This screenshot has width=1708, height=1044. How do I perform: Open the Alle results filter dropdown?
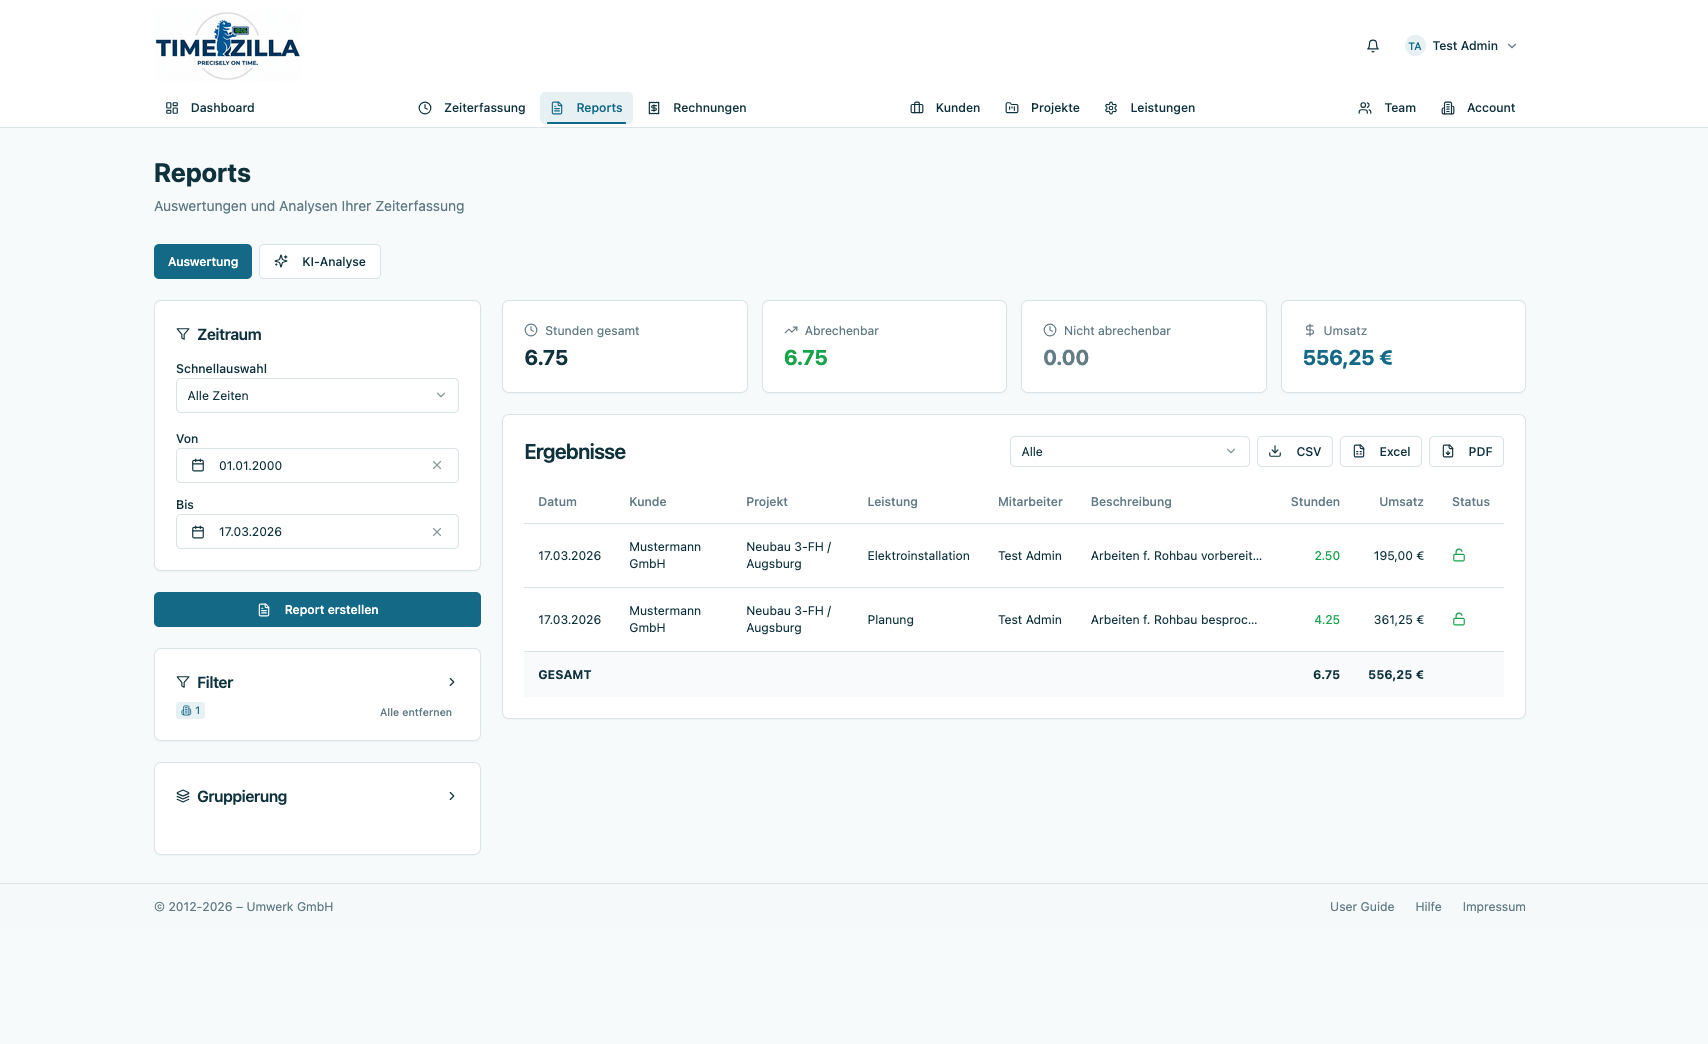[x=1129, y=452]
